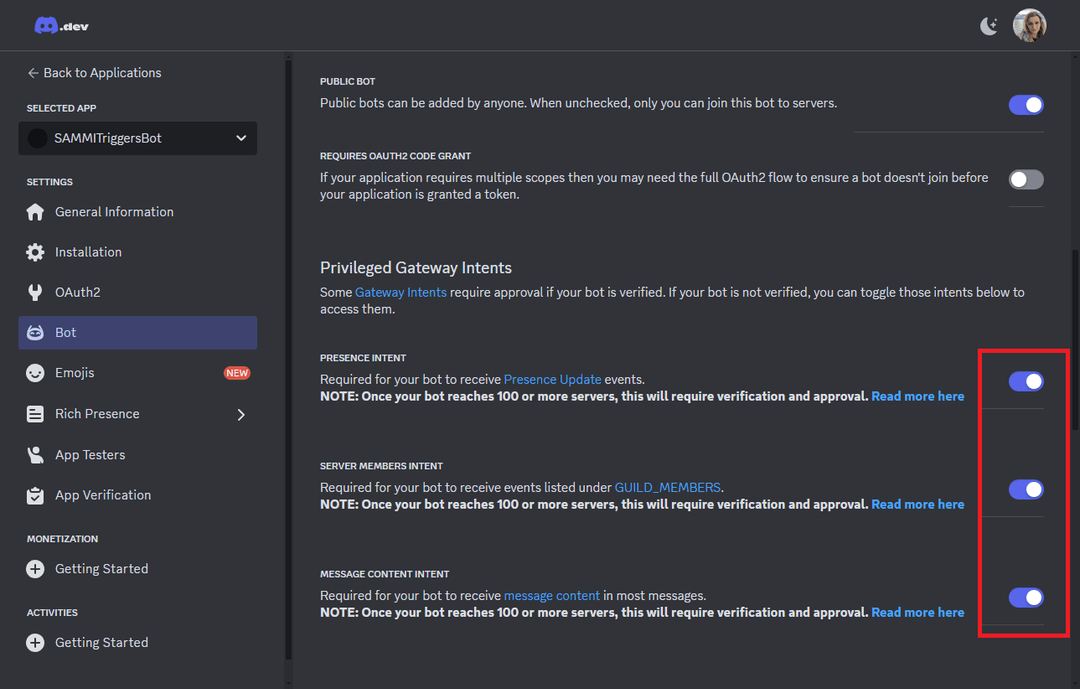The width and height of the screenshot is (1080, 689).
Task: Turn off the Presence Intent toggle
Action: (x=1026, y=381)
